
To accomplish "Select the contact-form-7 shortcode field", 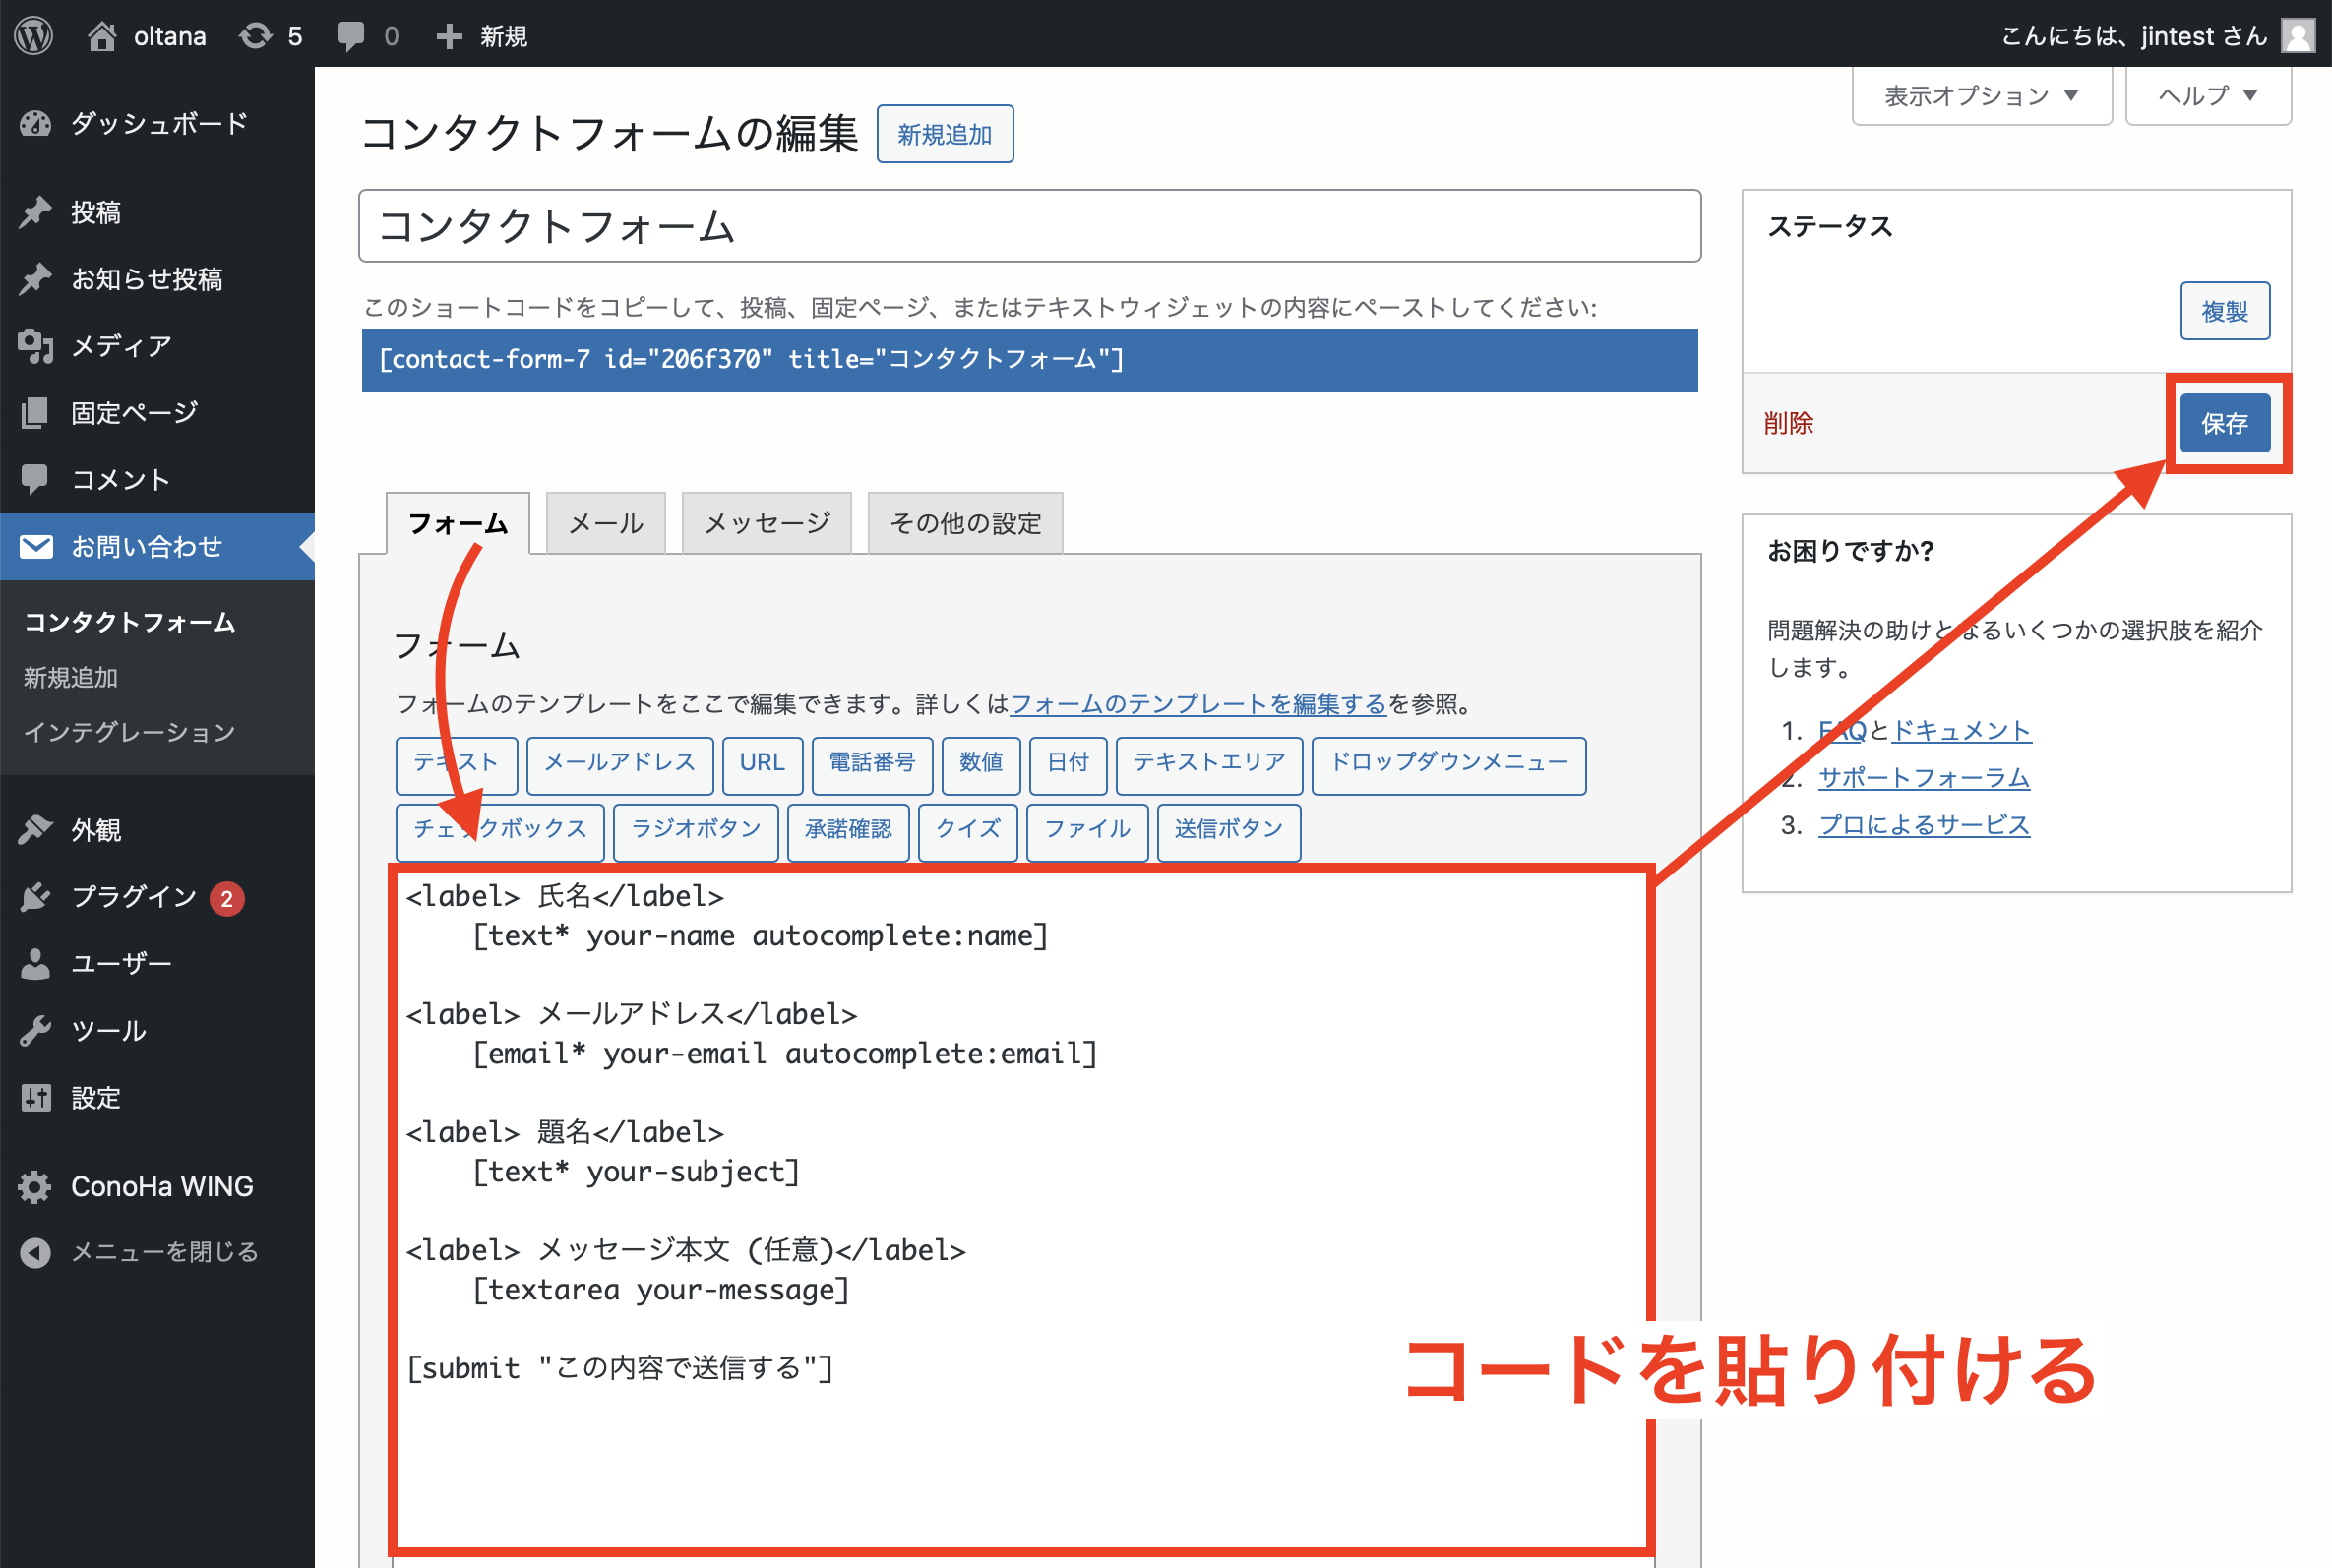I will pos(1029,359).
